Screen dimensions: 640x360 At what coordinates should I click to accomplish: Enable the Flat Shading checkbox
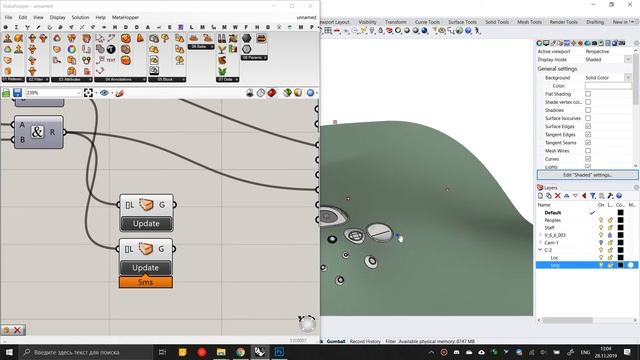588,94
